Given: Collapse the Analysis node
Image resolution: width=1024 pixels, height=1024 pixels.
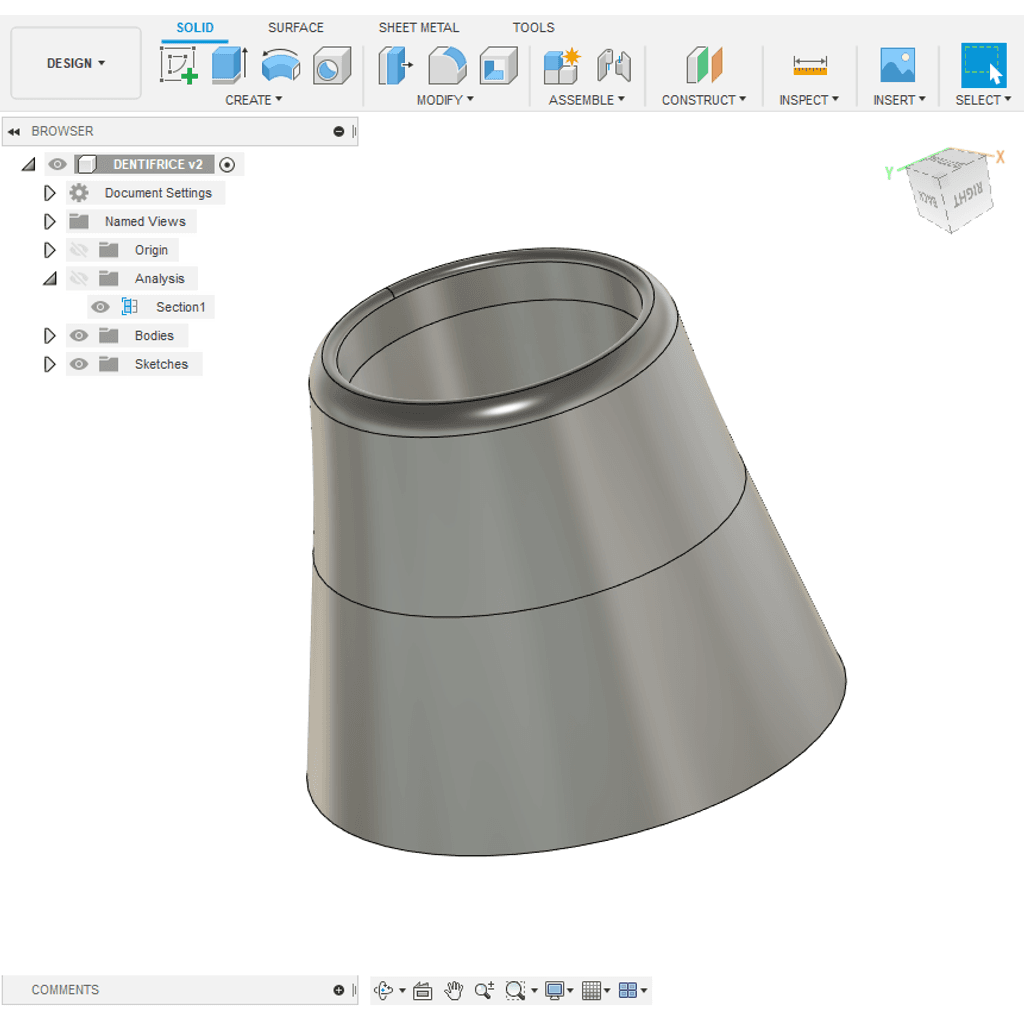Looking at the screenshot, I should point(50,279).
